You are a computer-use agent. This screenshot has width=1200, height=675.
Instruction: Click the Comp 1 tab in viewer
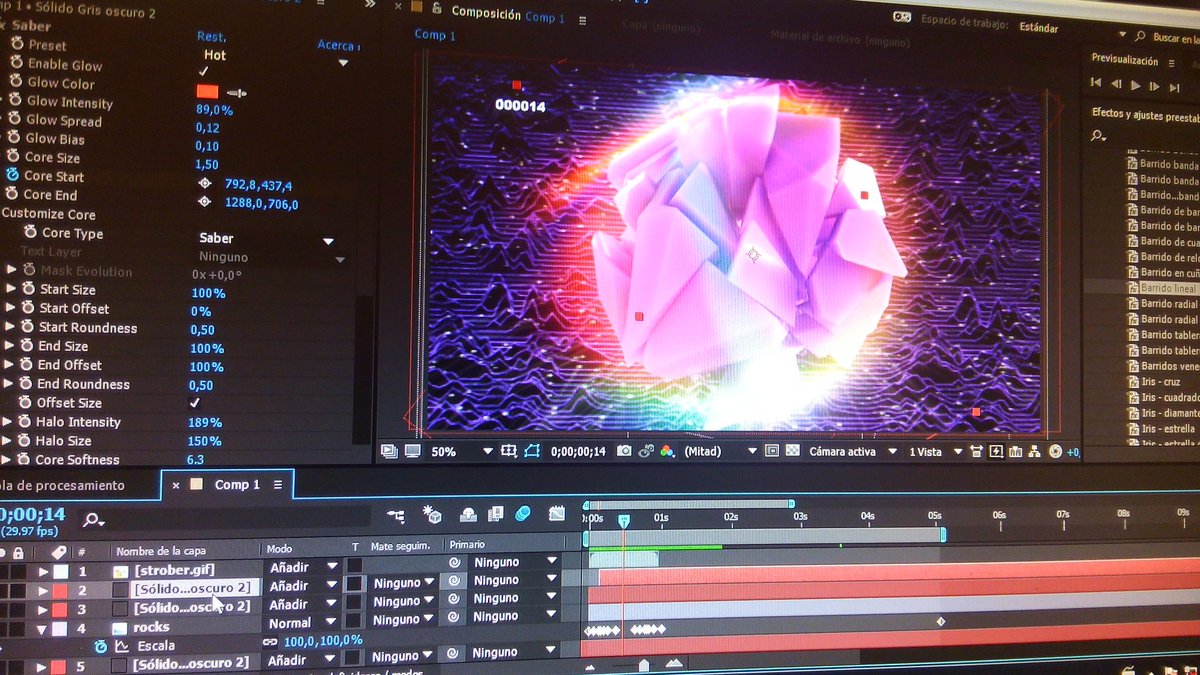[435, 34]
